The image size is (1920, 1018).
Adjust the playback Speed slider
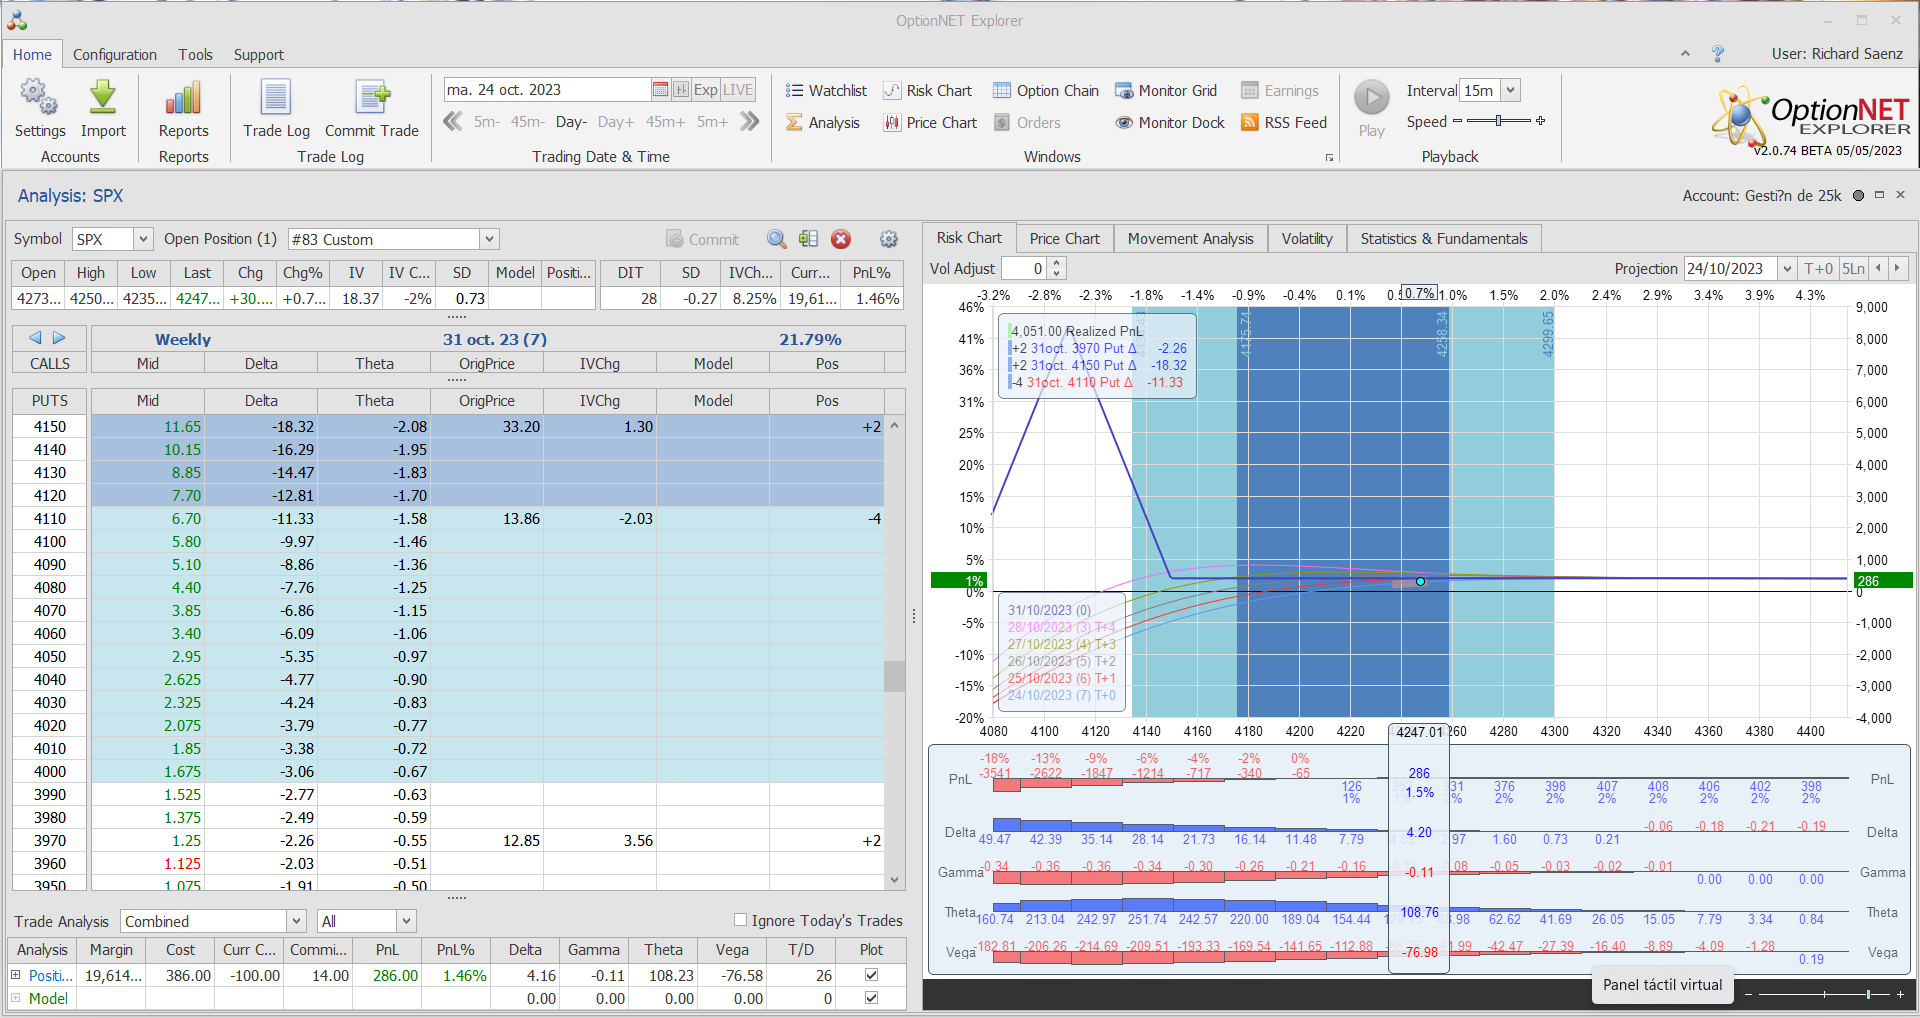click(1498, 121)
